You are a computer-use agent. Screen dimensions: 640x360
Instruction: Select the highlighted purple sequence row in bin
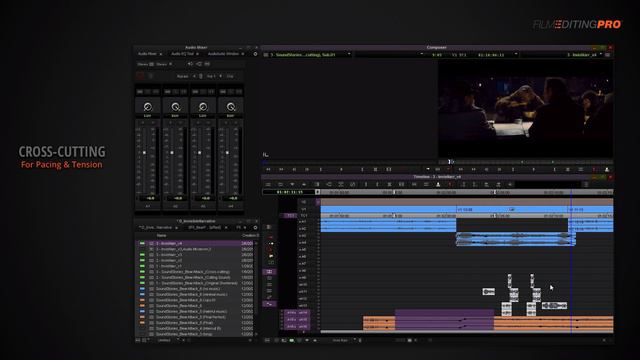click(195, 243)
